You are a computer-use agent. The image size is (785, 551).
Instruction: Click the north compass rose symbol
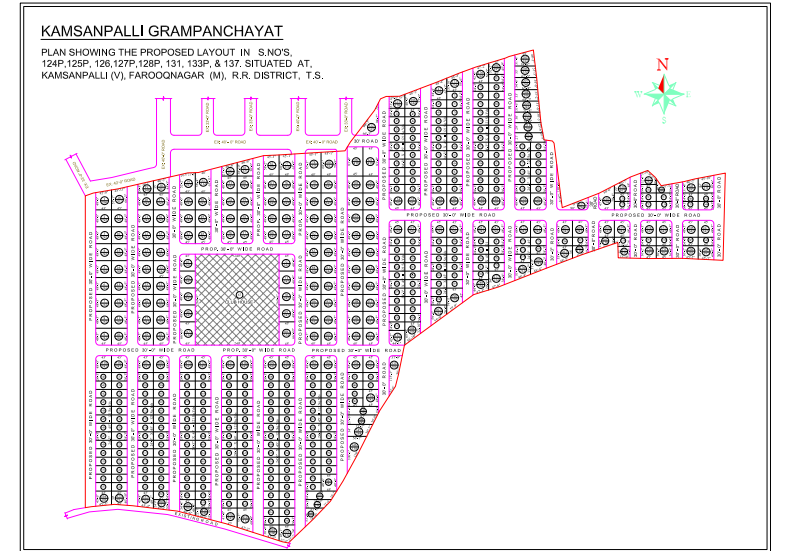click(662, 93)
